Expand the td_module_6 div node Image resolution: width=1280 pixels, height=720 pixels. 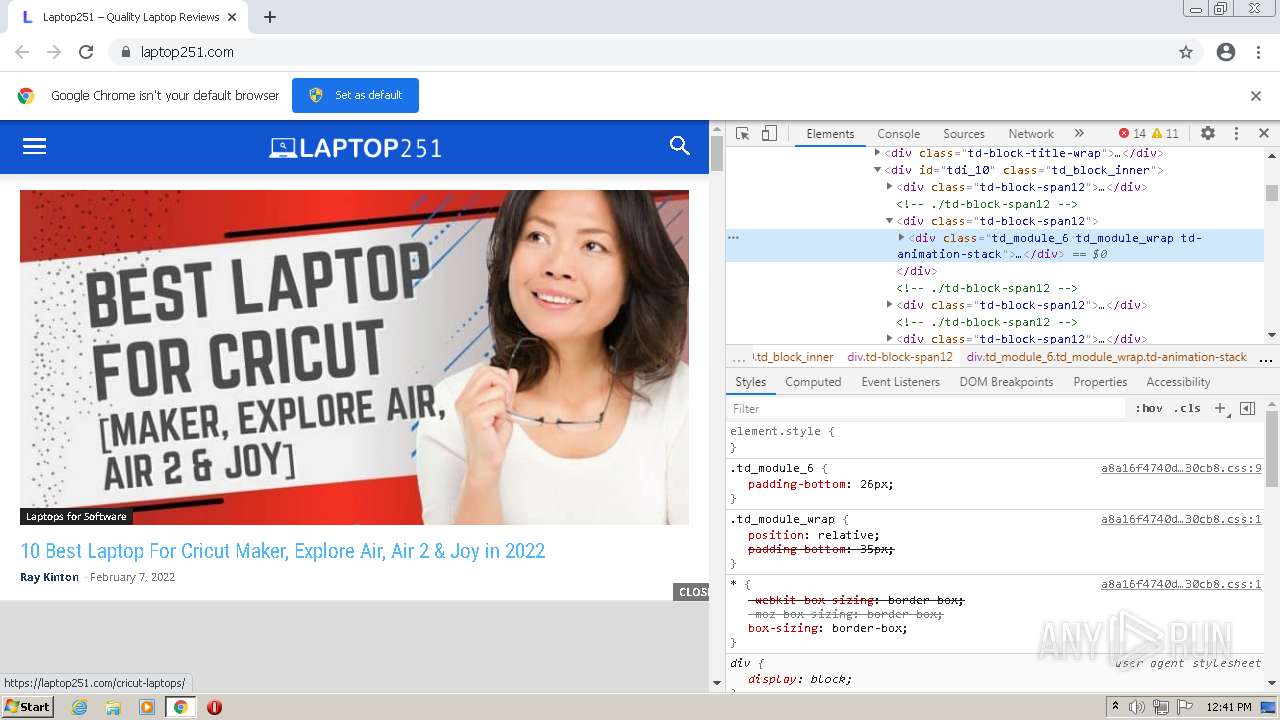[x=901, y=238]
